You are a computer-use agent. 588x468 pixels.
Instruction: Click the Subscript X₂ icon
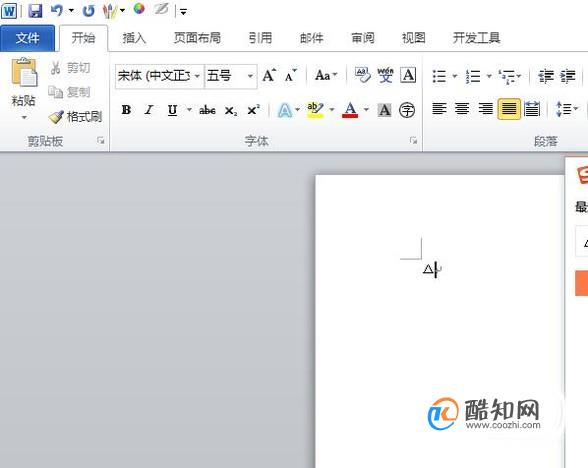pos(231,111)
